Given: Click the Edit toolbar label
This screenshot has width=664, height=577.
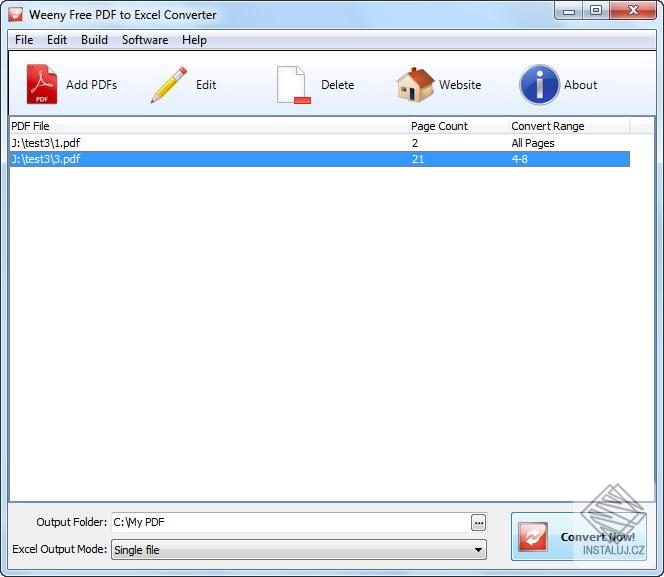Looking at the screenshot, I should [206, 85].
